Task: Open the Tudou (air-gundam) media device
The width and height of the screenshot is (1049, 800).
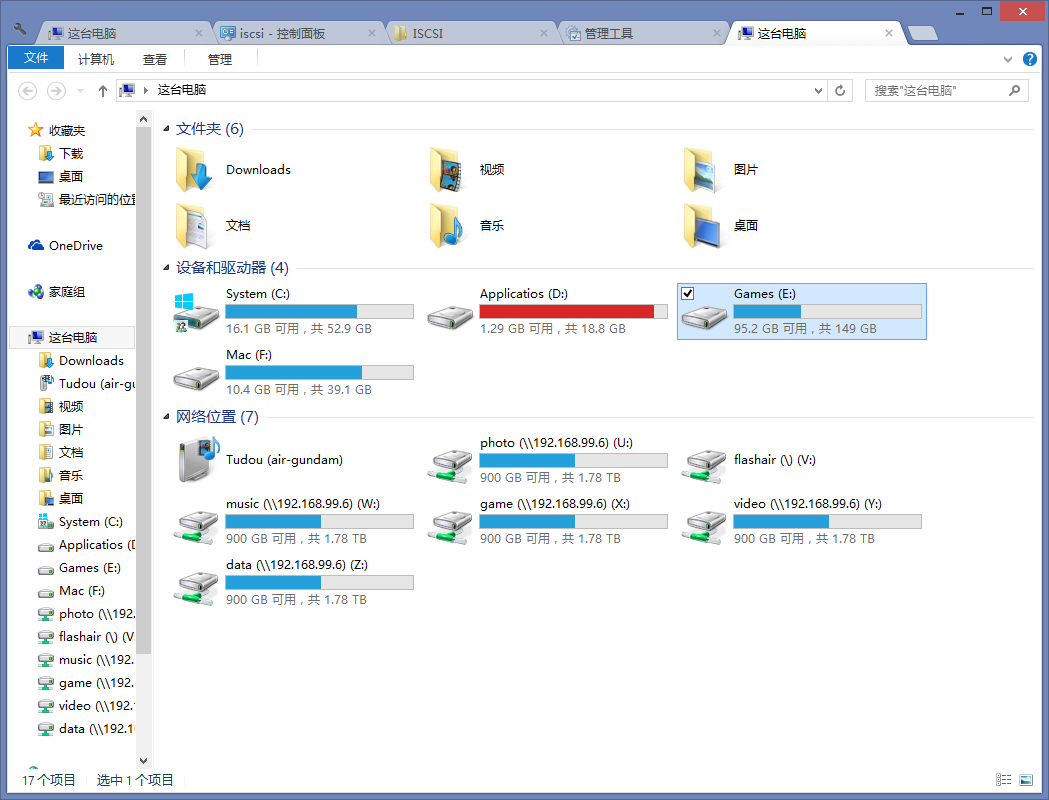Action: [196, 460]
